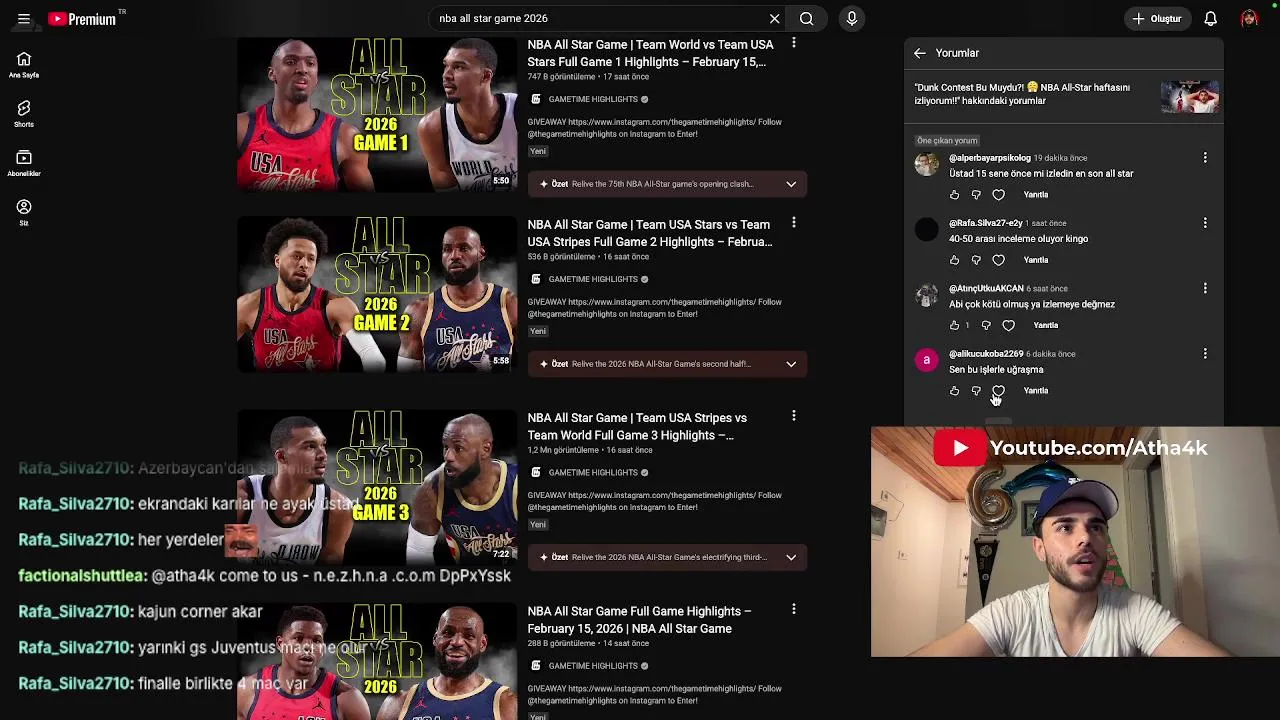Open the Oluştur create button

point(1157,19)
